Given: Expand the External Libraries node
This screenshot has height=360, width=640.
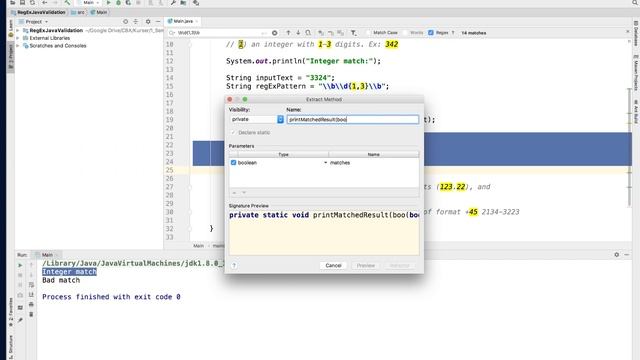Looking at the screenshot, I should [18, 38].
